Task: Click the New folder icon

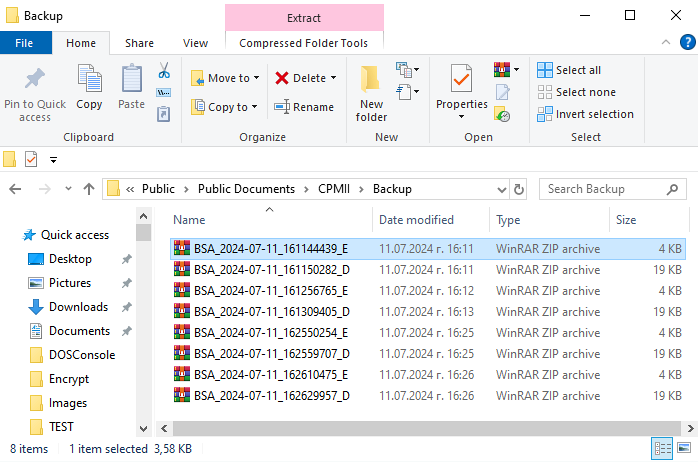Action: [370, 79]
